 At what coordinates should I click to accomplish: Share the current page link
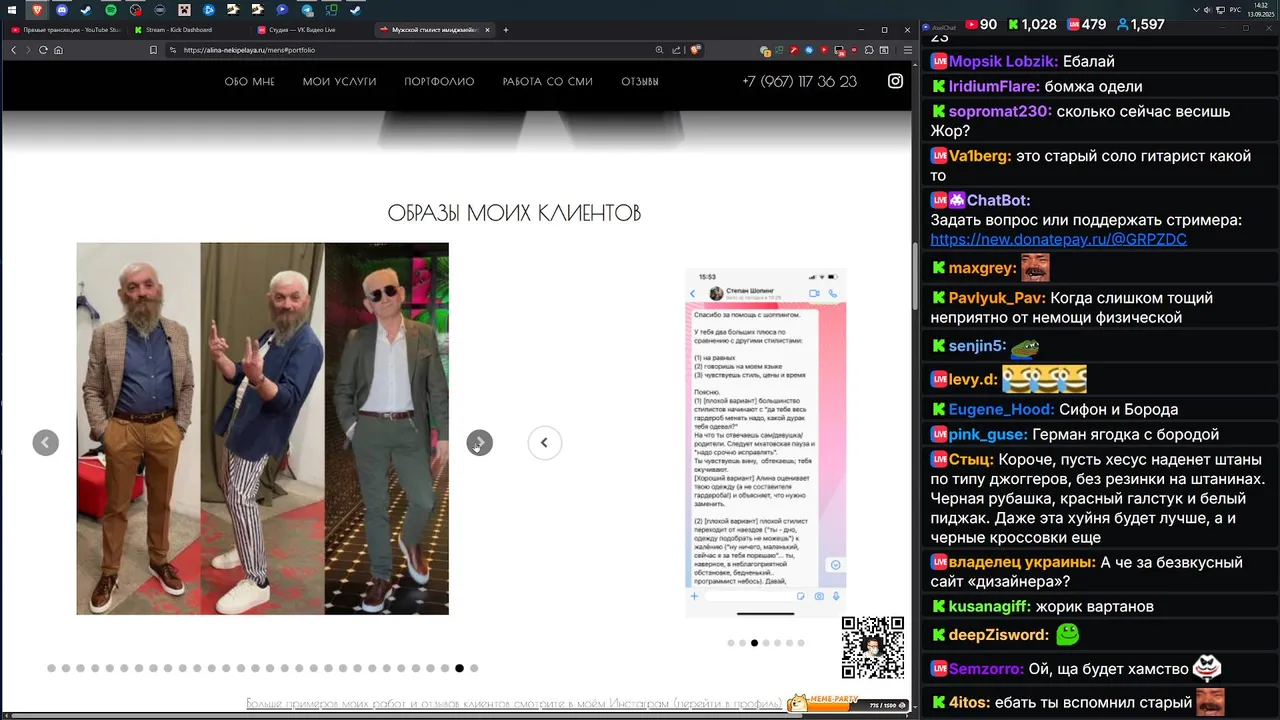677,50
